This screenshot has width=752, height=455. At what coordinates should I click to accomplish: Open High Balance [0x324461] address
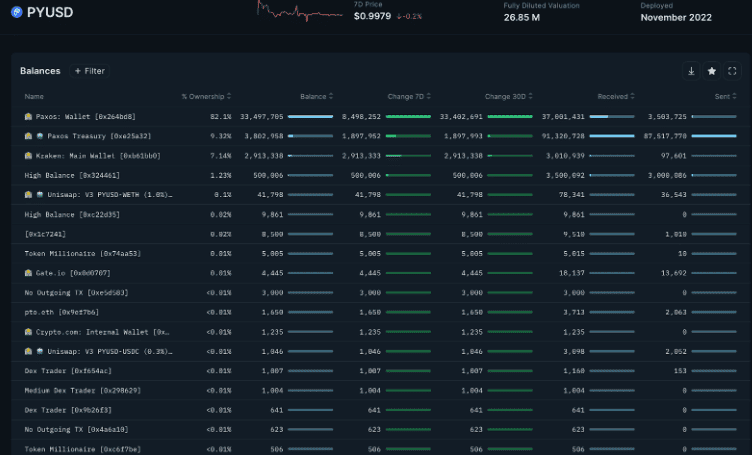pos(72,175)
